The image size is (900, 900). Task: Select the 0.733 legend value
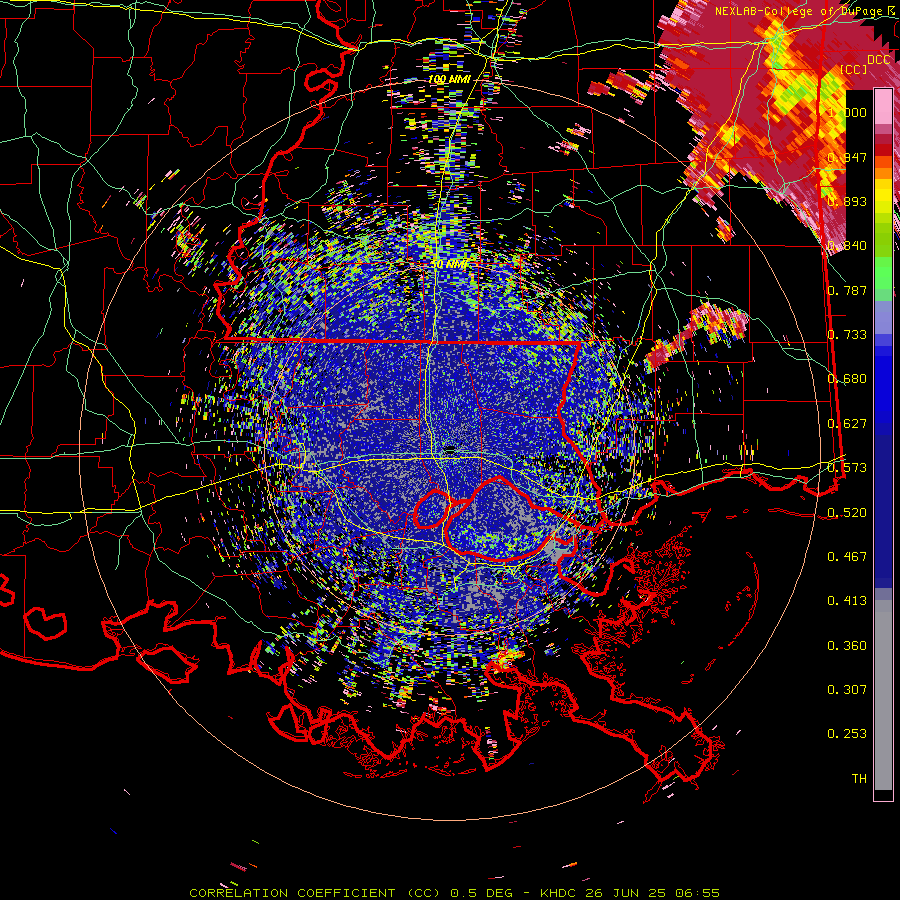click(847, 335)
